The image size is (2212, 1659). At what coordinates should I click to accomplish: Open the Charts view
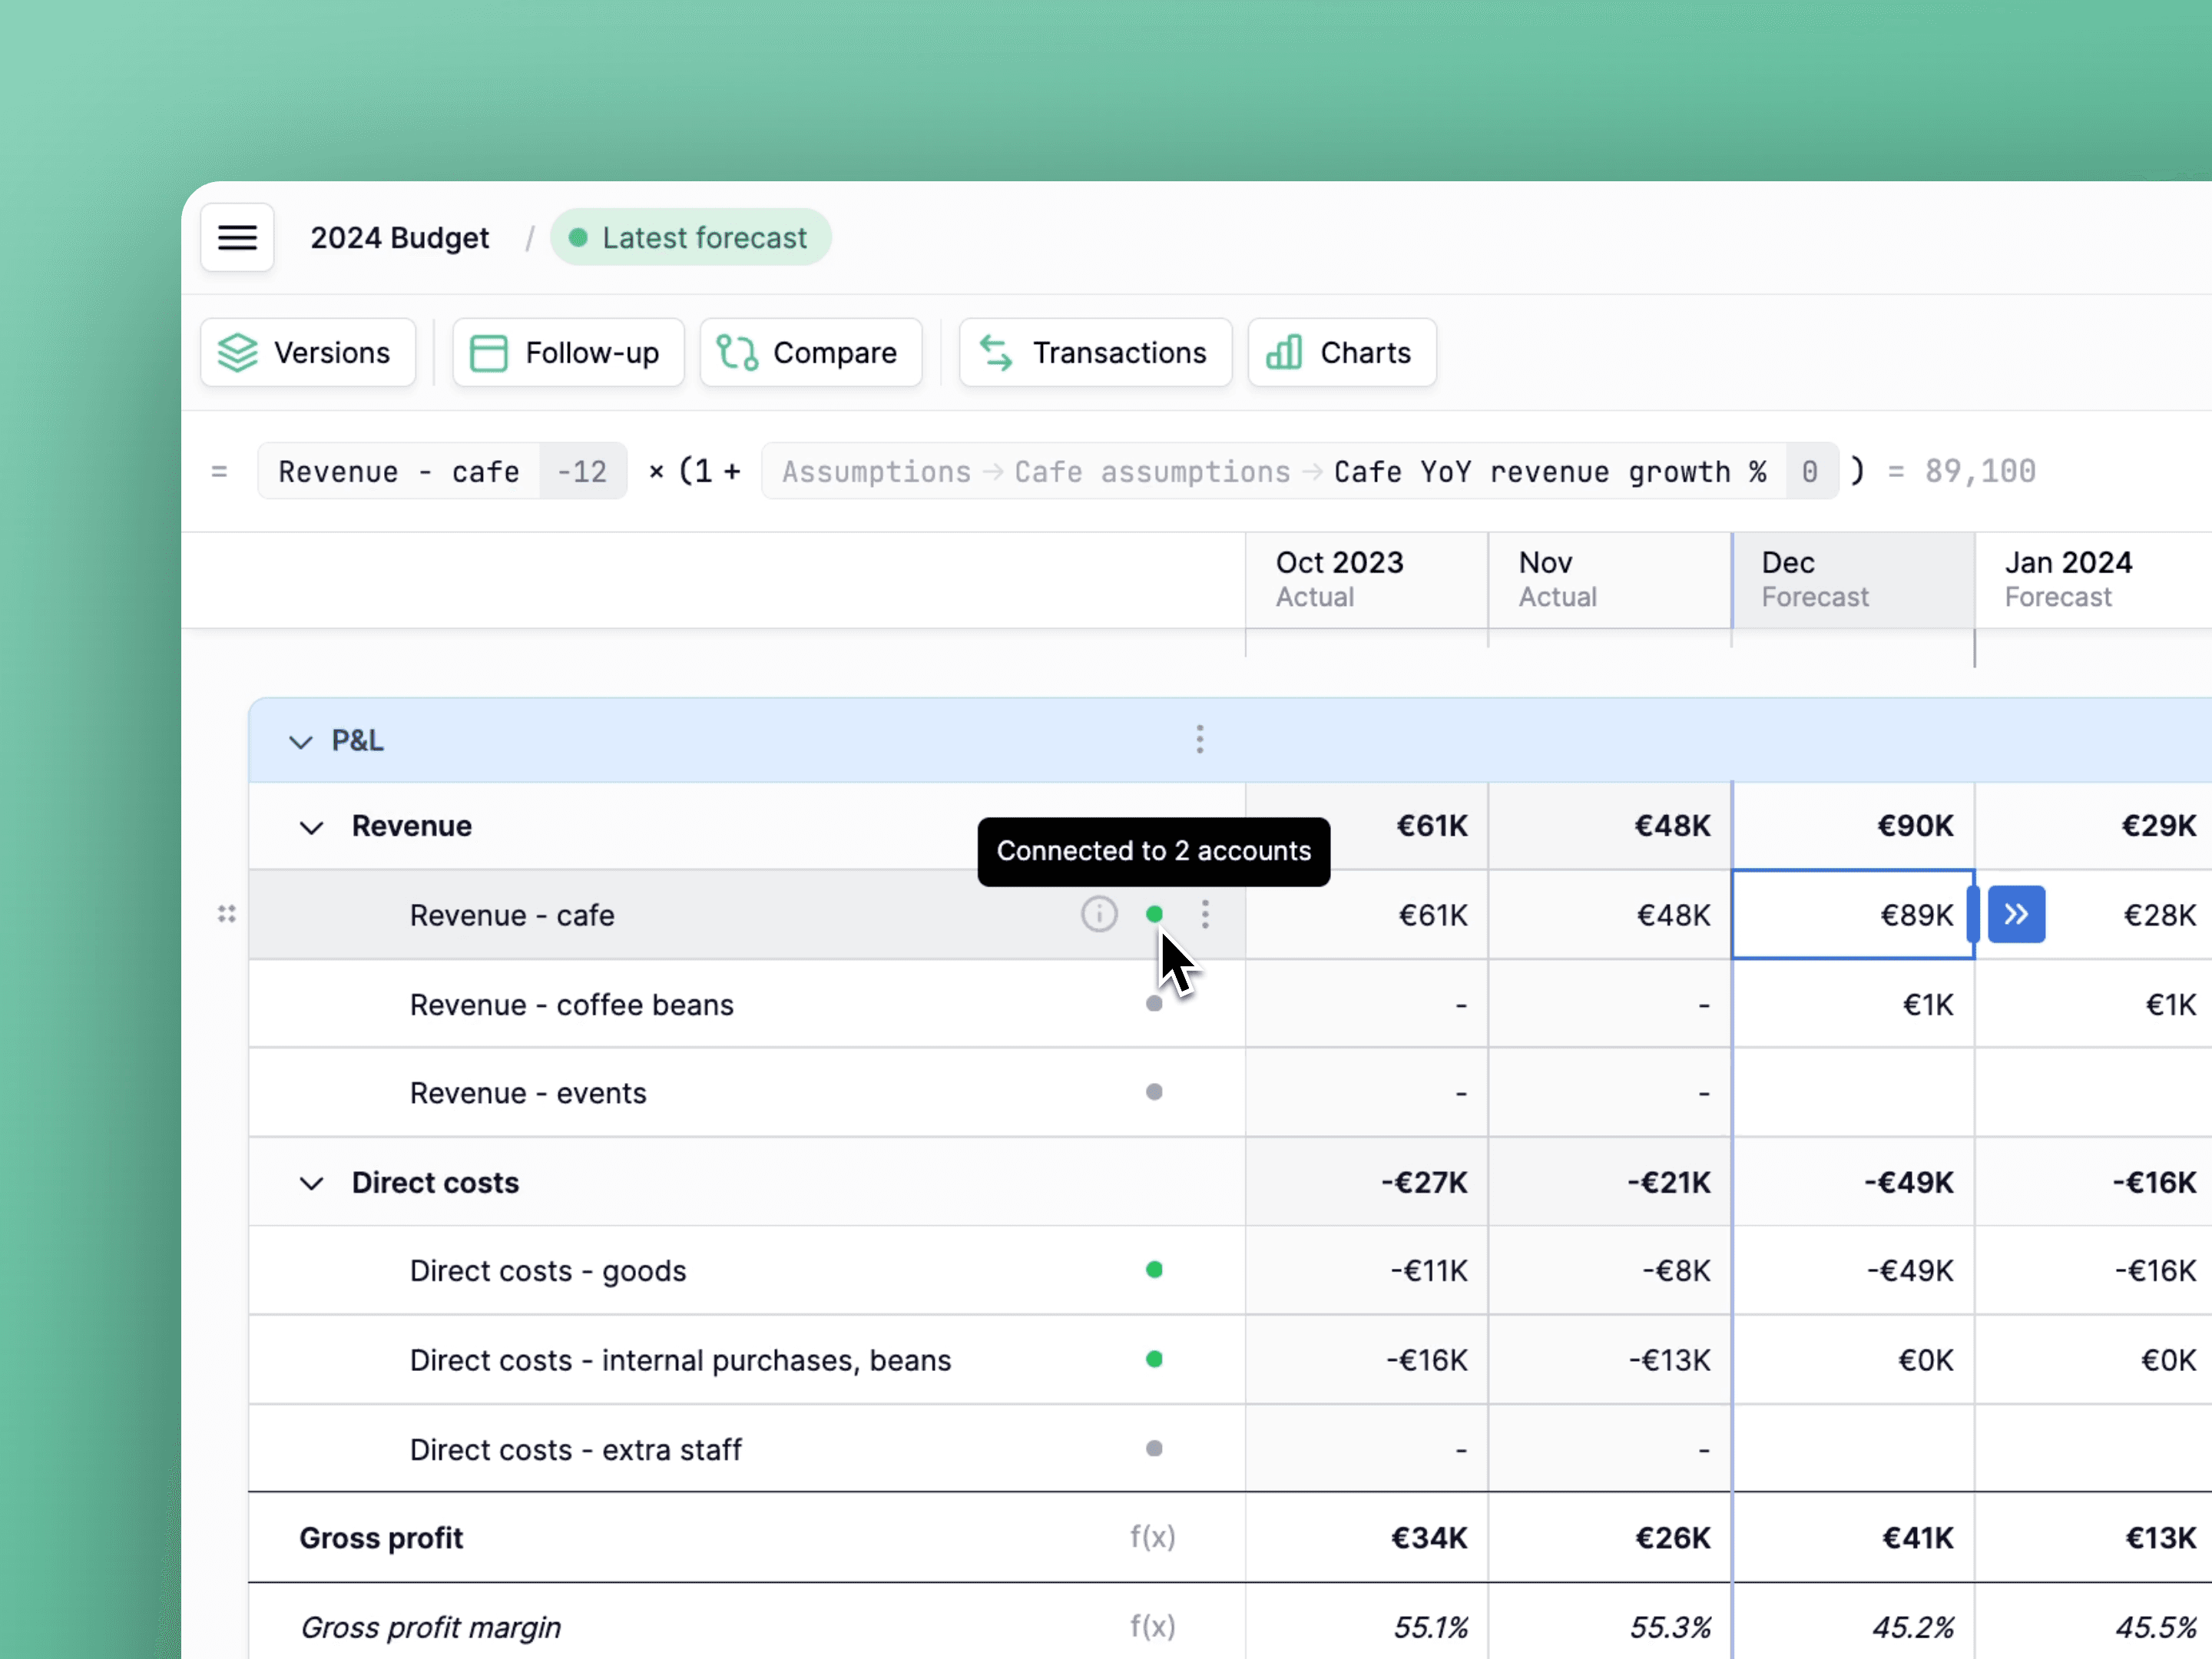tap(1342, 352)
